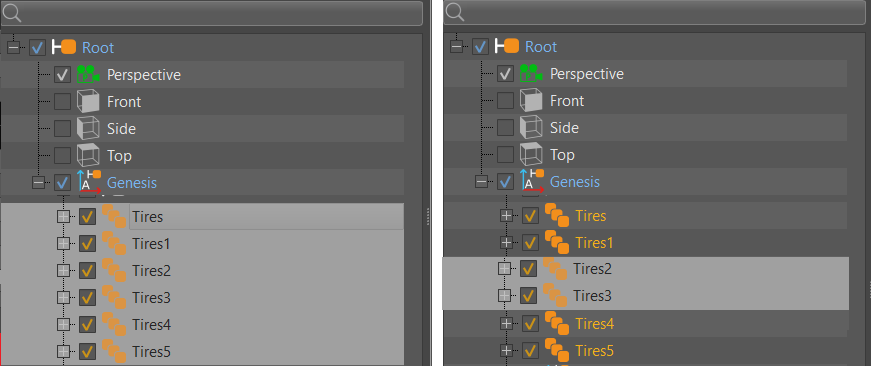Screen dimensions: 871x366
Task: Select the Tires1 label in left panel
Action: [x=151, y=244]
